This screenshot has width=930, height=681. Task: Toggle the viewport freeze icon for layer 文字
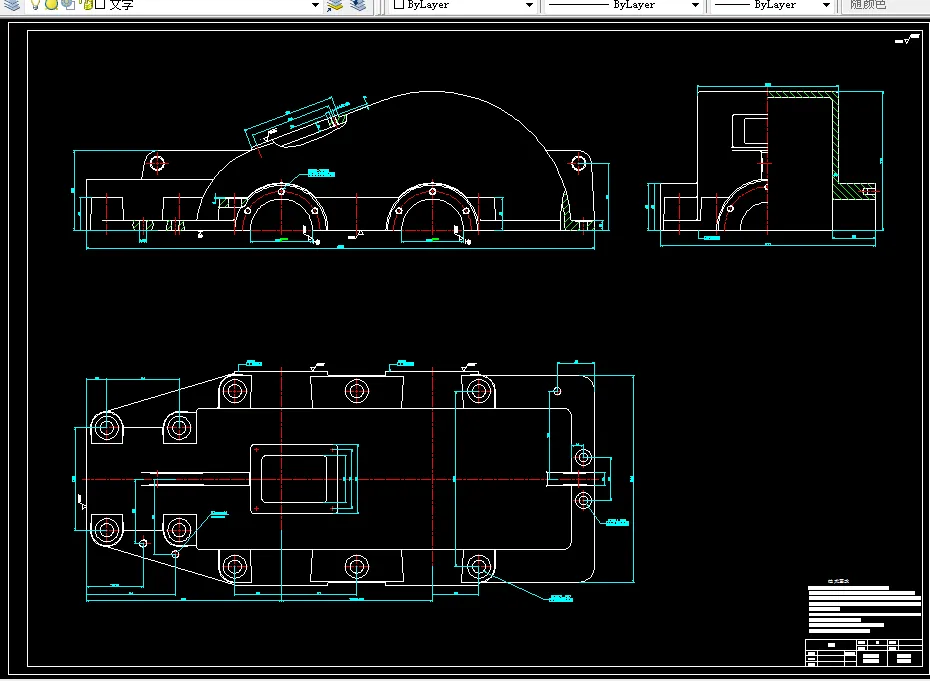(x=68, y=5)
